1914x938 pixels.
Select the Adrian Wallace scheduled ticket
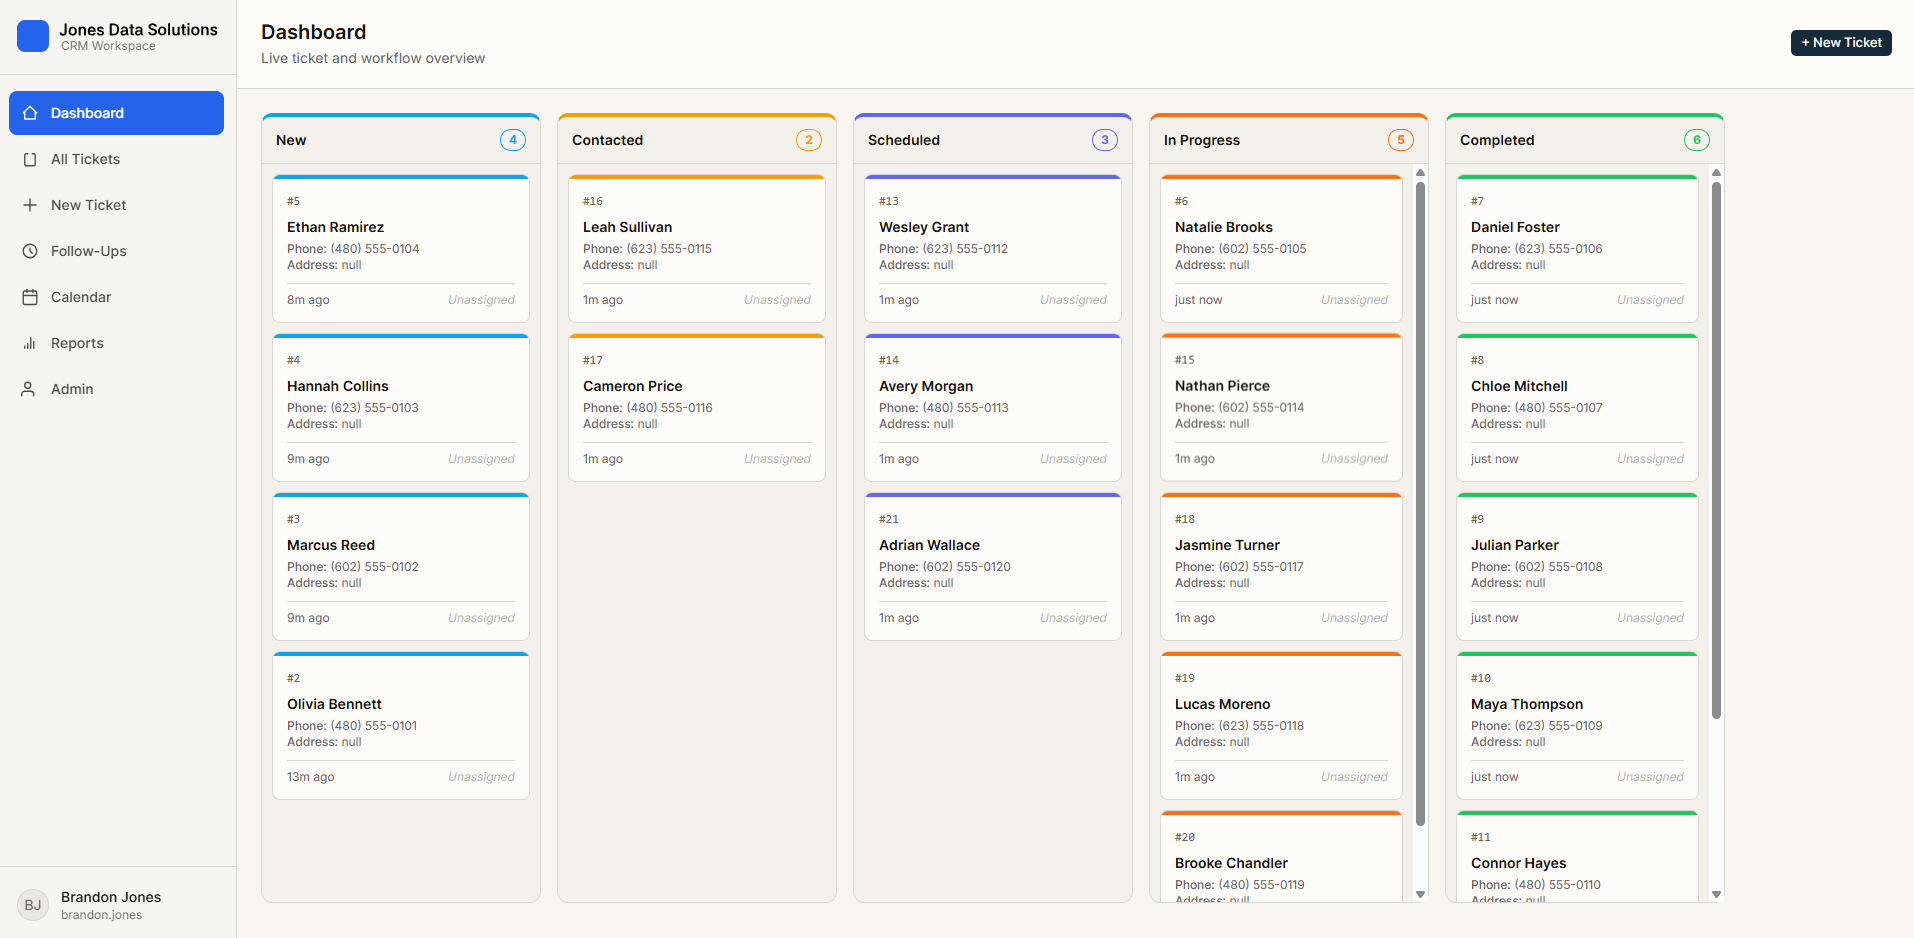click(x=993, y=567)
